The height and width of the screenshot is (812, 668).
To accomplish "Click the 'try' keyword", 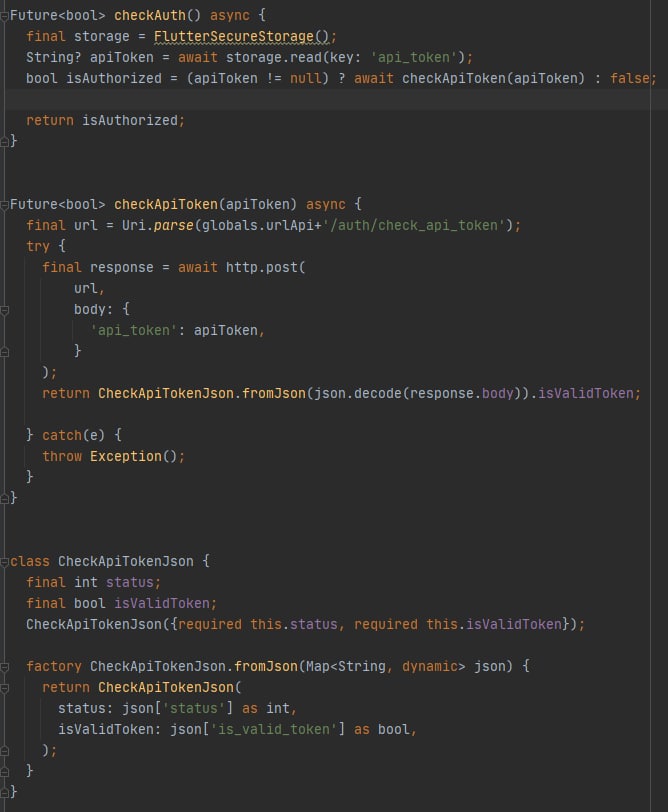I will point(38,246).
